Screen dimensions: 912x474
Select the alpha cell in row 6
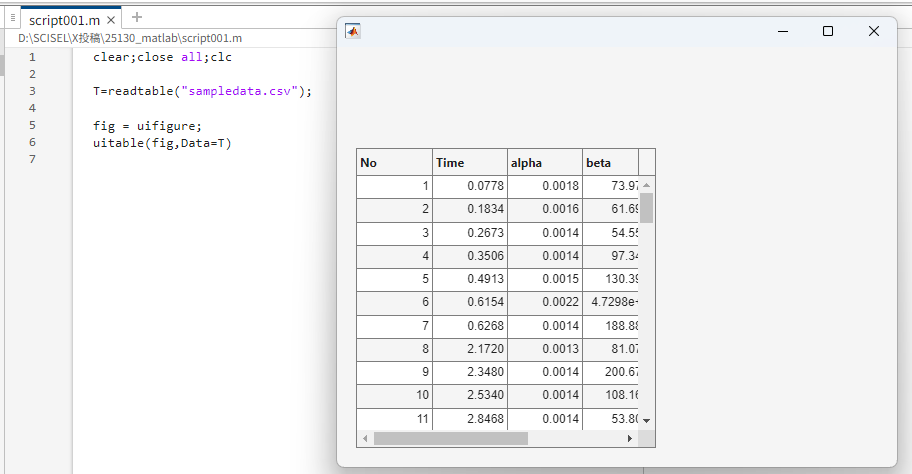click(544, 303)
